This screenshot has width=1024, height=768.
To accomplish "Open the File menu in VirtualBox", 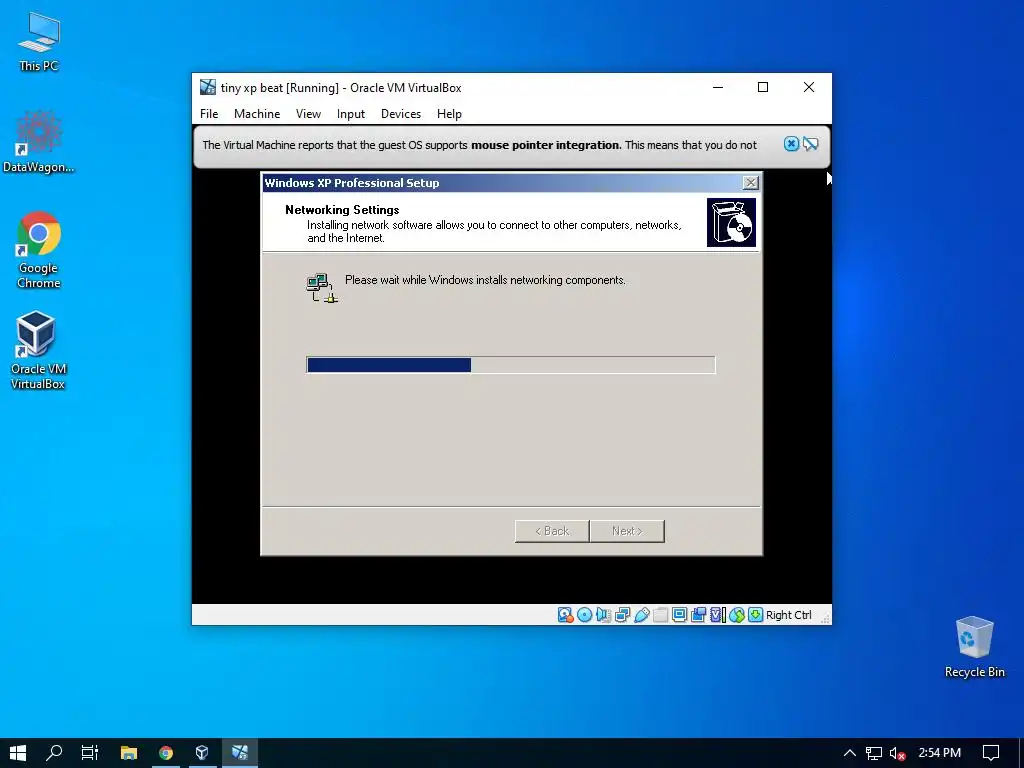I will coord(209,114).
